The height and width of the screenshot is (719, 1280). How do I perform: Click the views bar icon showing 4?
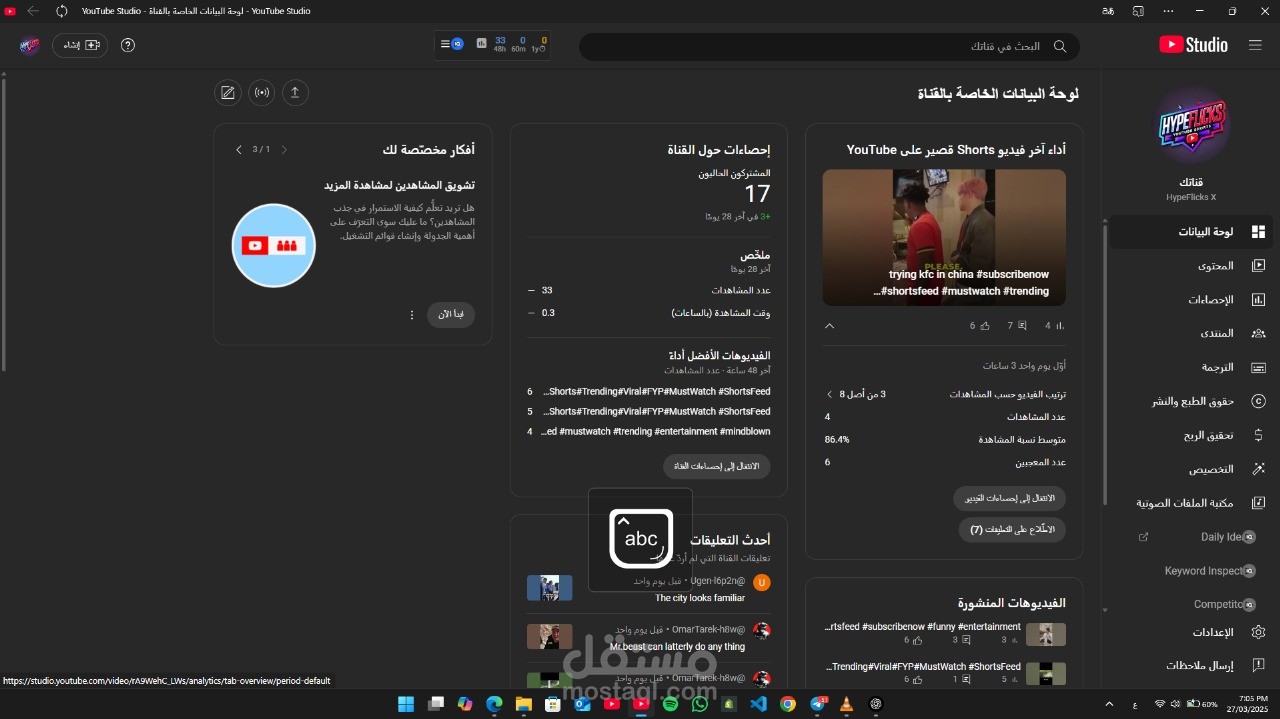point(1060,326)
